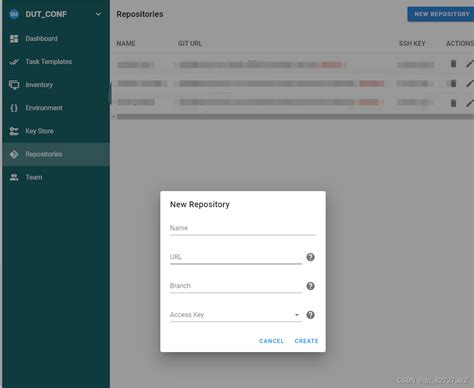Click the Inventory monitor icon
Screen dimensions: 474x388
point(14,85)
